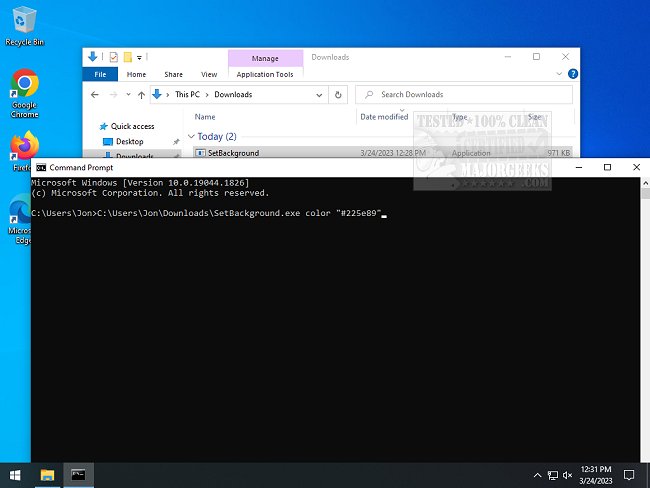The width and height of the screenshot is (650, 488).
Task: Switch to the Share ribbon tab
Action: tap(173, 74)
